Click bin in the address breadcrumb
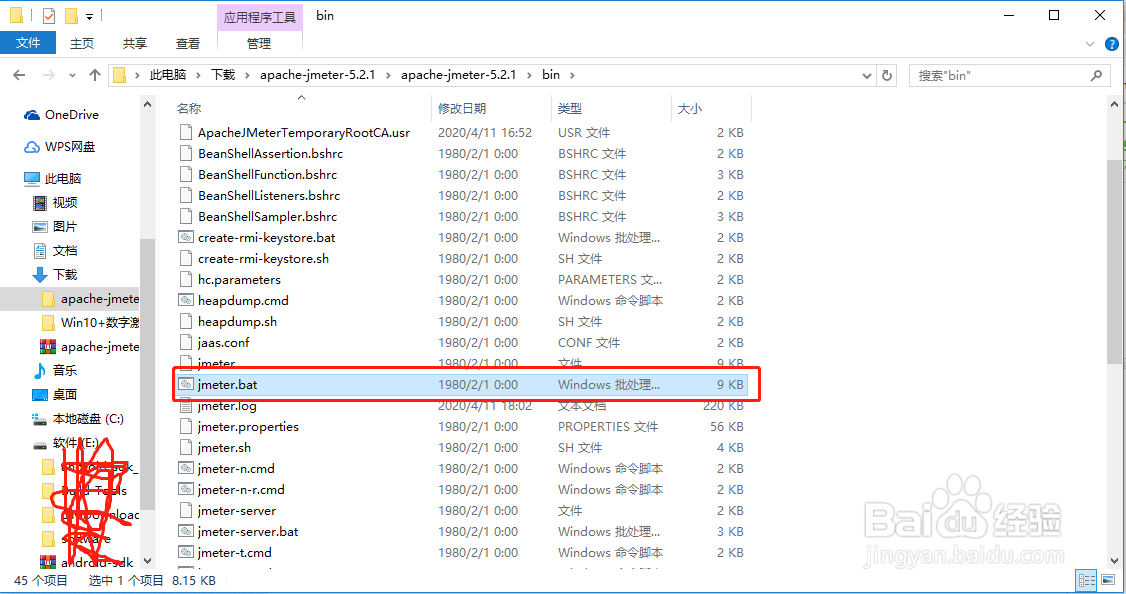 coord(551,74)
